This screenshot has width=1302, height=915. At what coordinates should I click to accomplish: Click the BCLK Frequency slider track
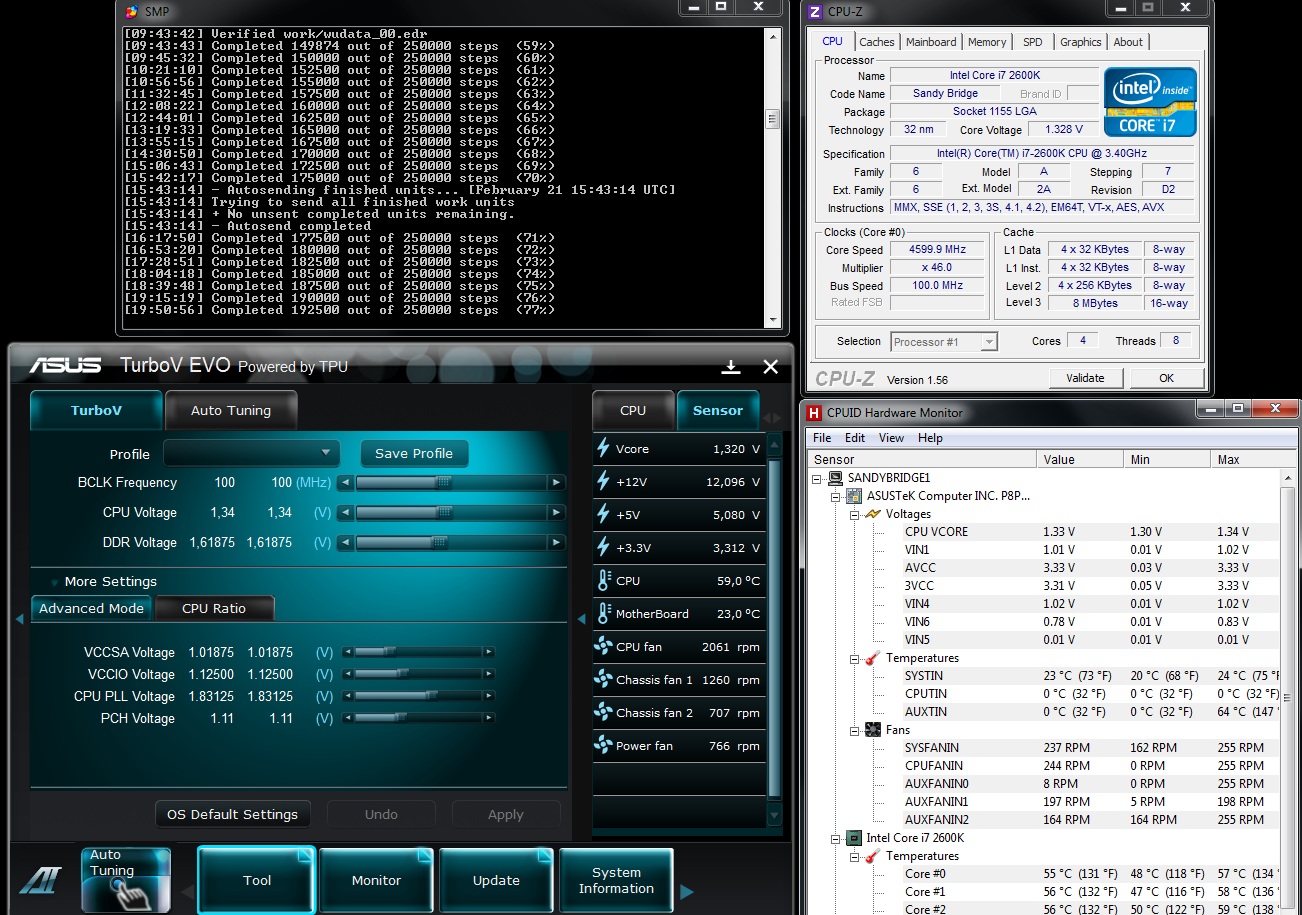[x=452, y=483]
